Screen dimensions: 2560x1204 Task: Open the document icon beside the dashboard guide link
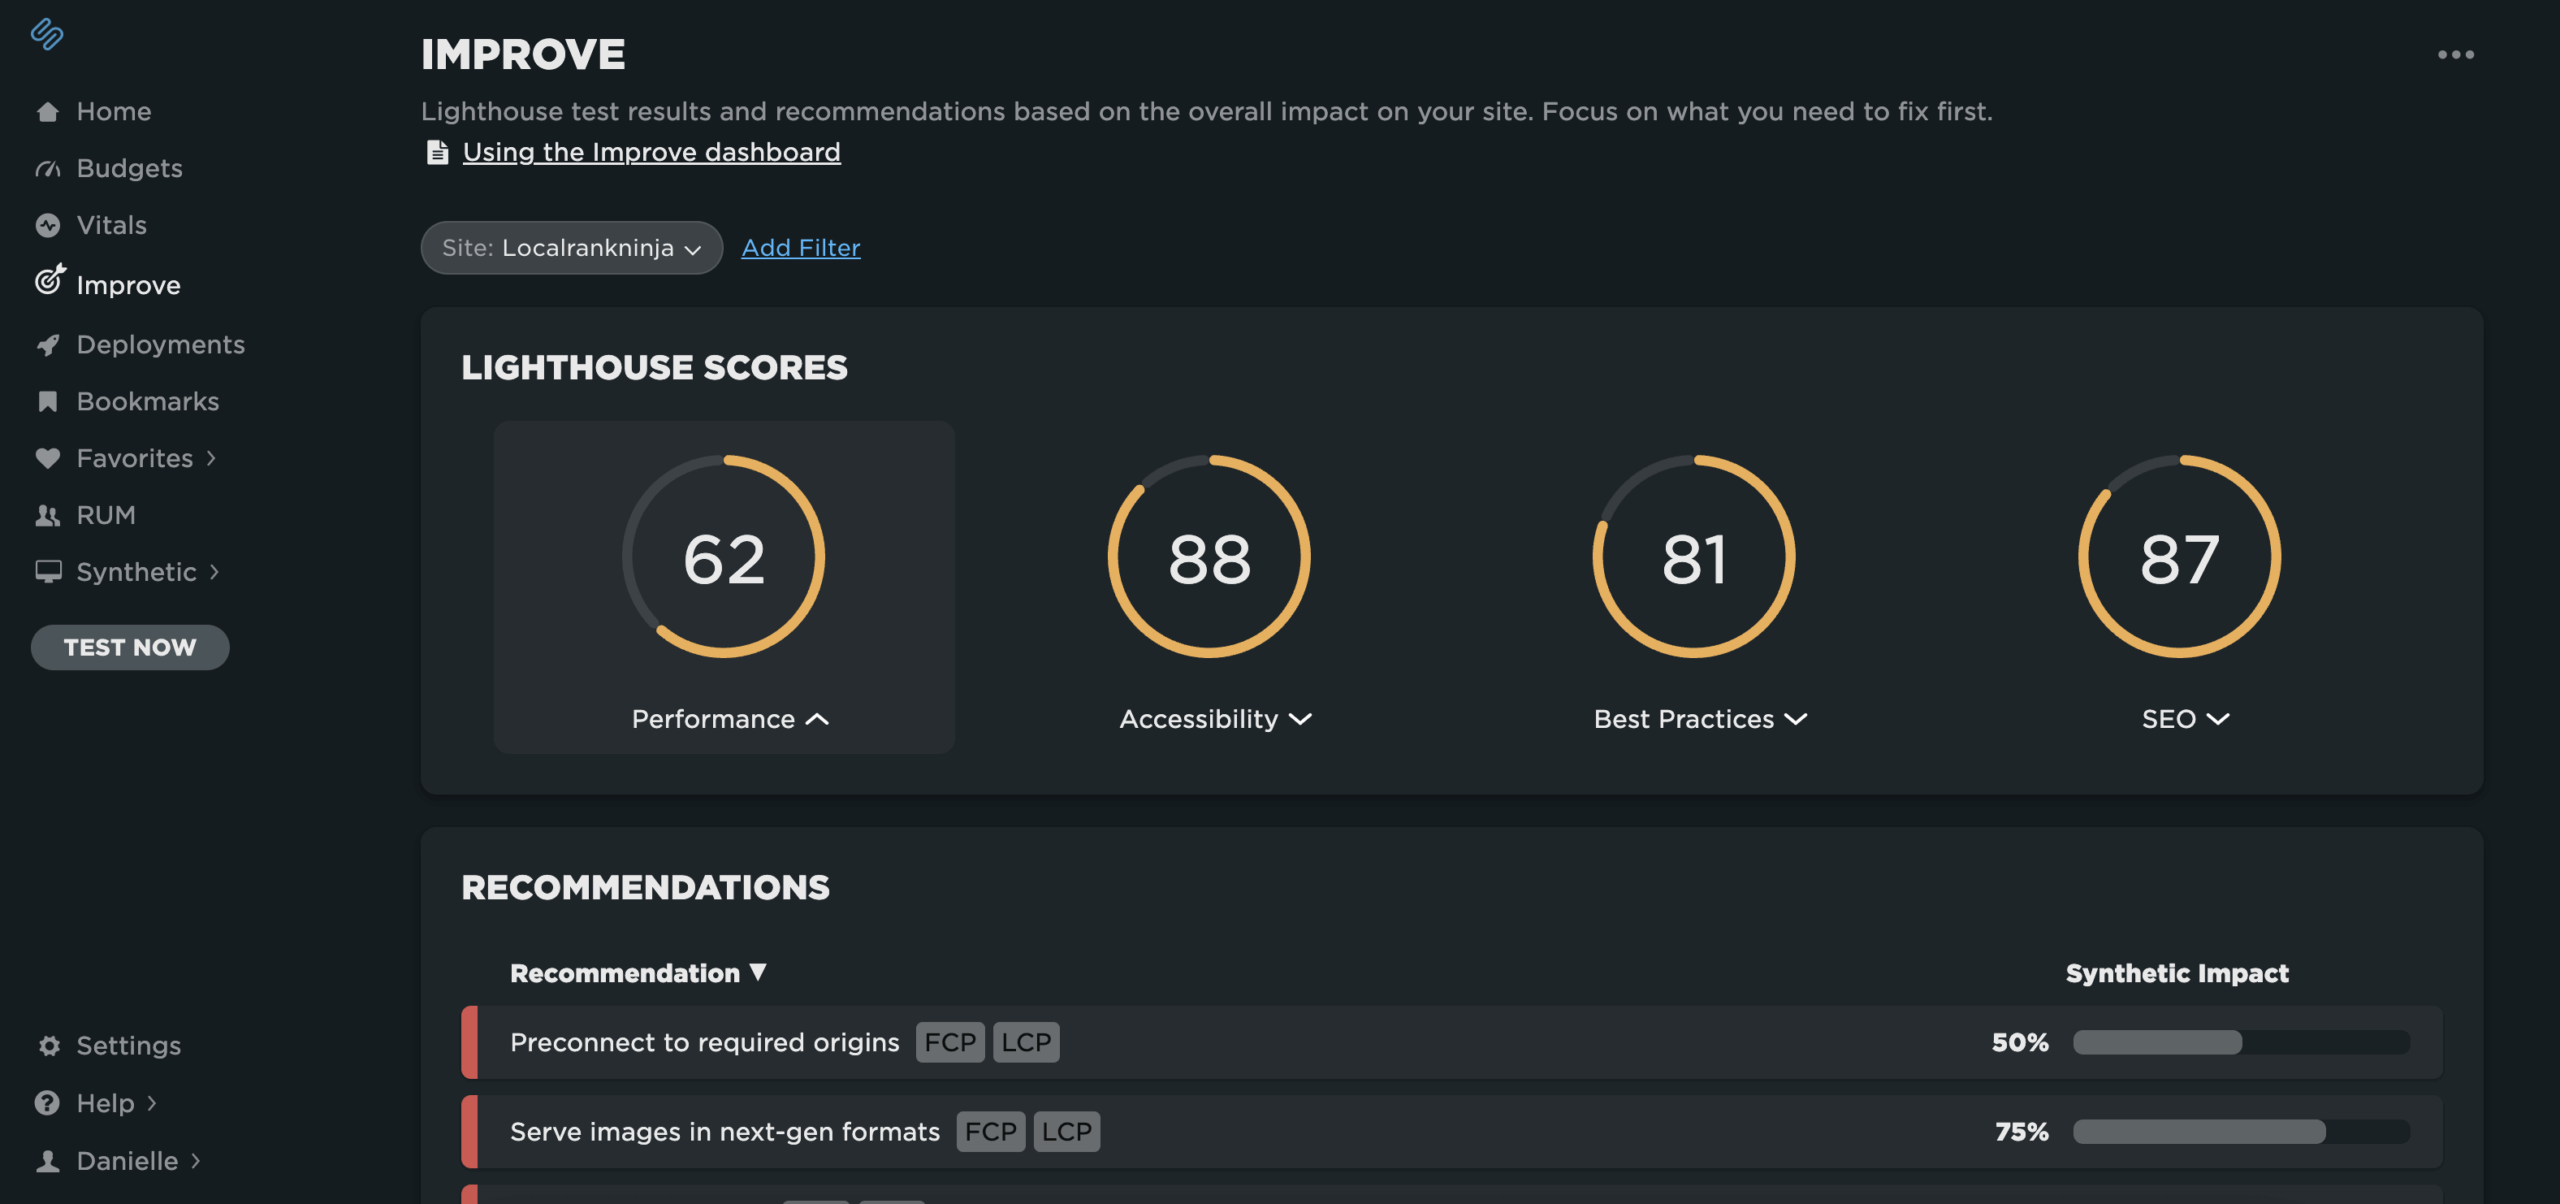(437, 151)
